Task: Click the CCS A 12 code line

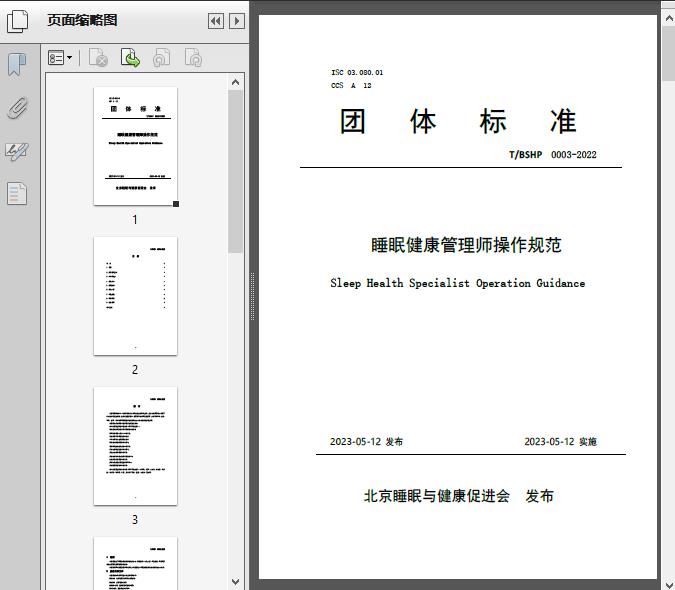Action: coord(351,86)
